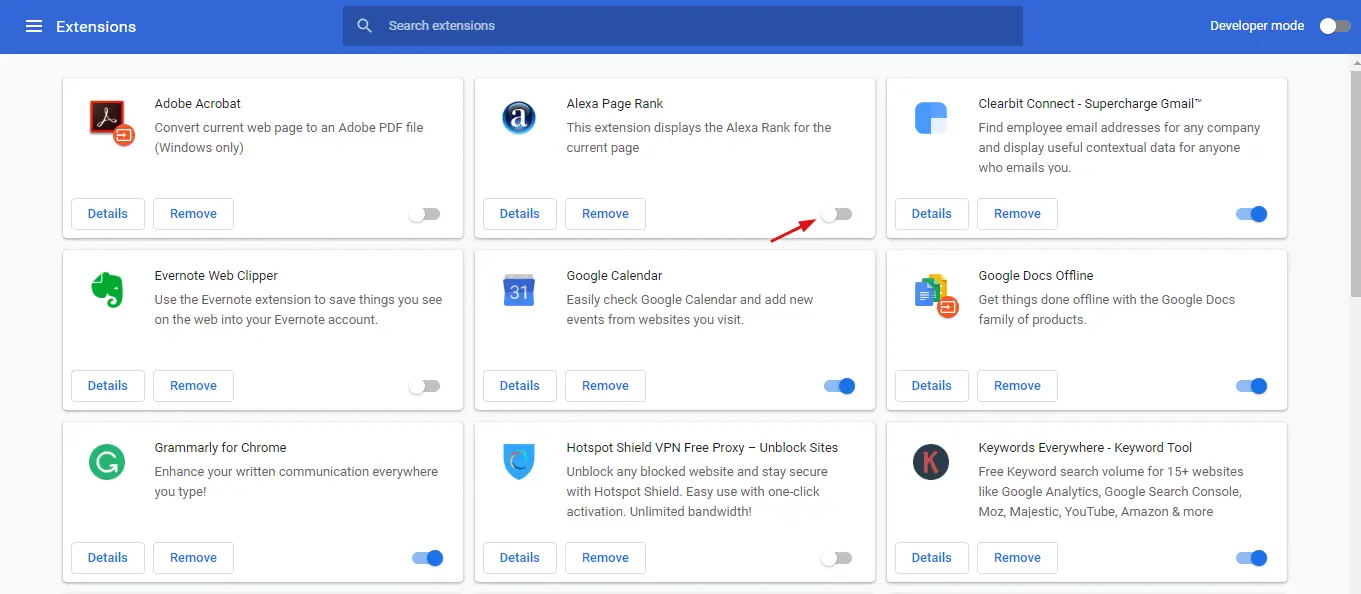Image resolution: width=1361 pixels, height=594 pixels.
Task: Disable the Google Calendar extension
Action: [840, 386]
